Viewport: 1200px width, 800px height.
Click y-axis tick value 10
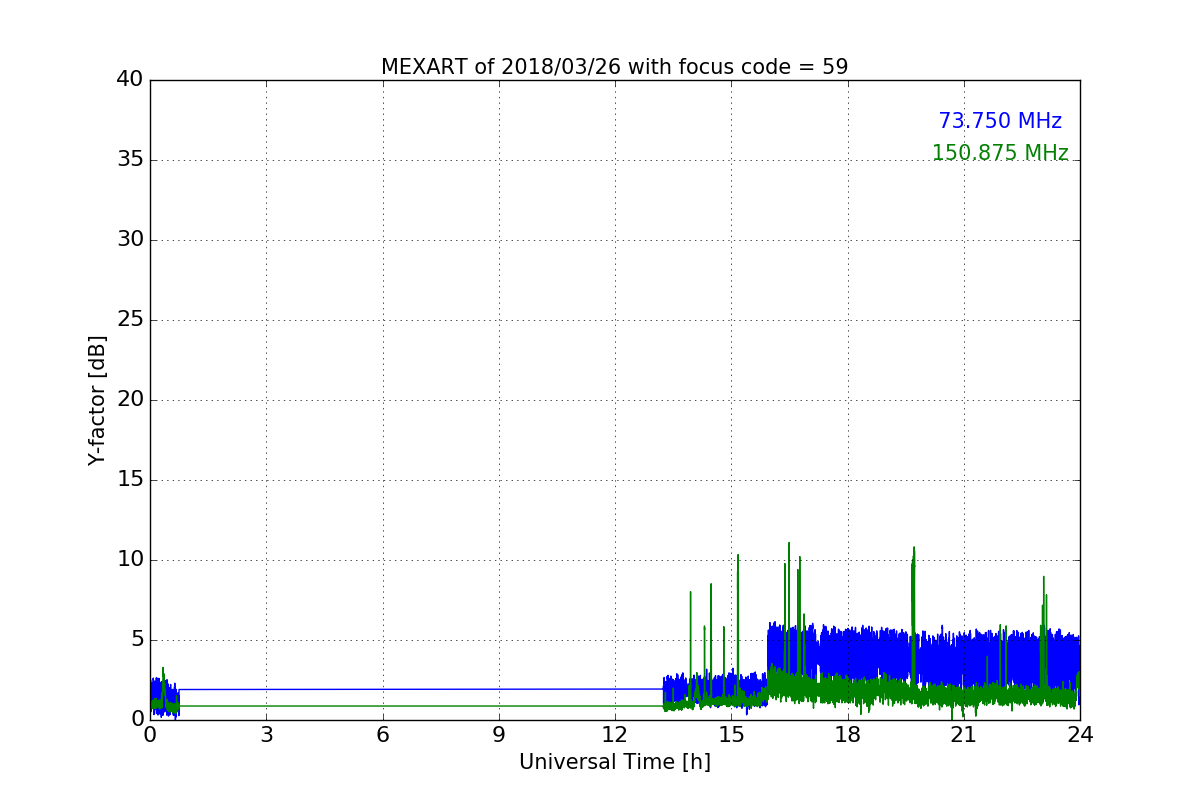130,560
